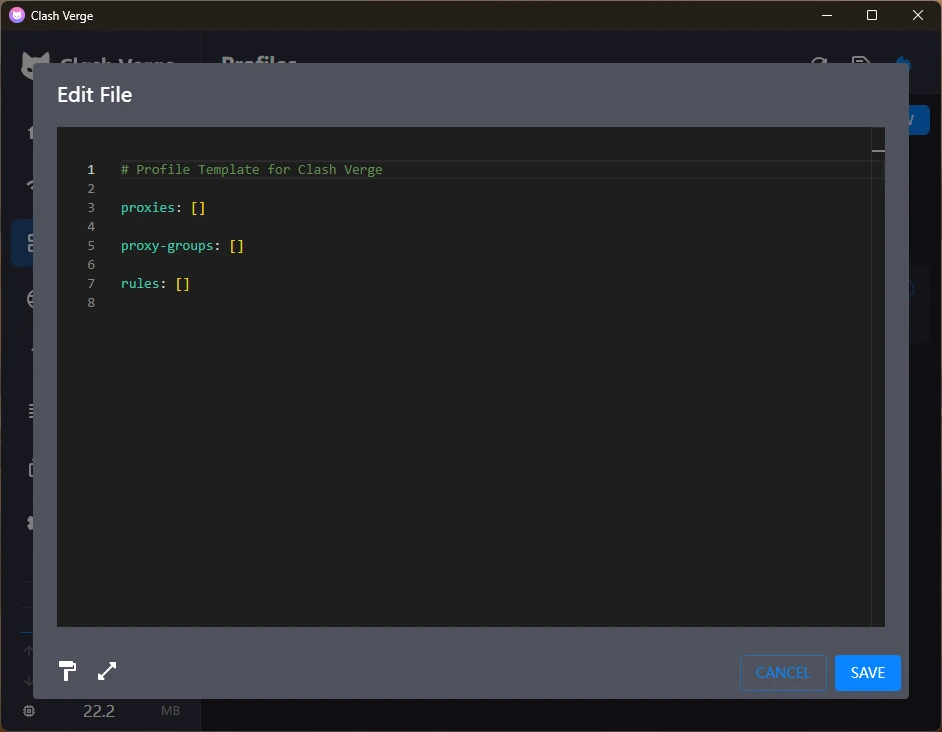Click the editor's vertical scrollbar marker
Viewport: 942px width, 732px height.
point(878,151)
